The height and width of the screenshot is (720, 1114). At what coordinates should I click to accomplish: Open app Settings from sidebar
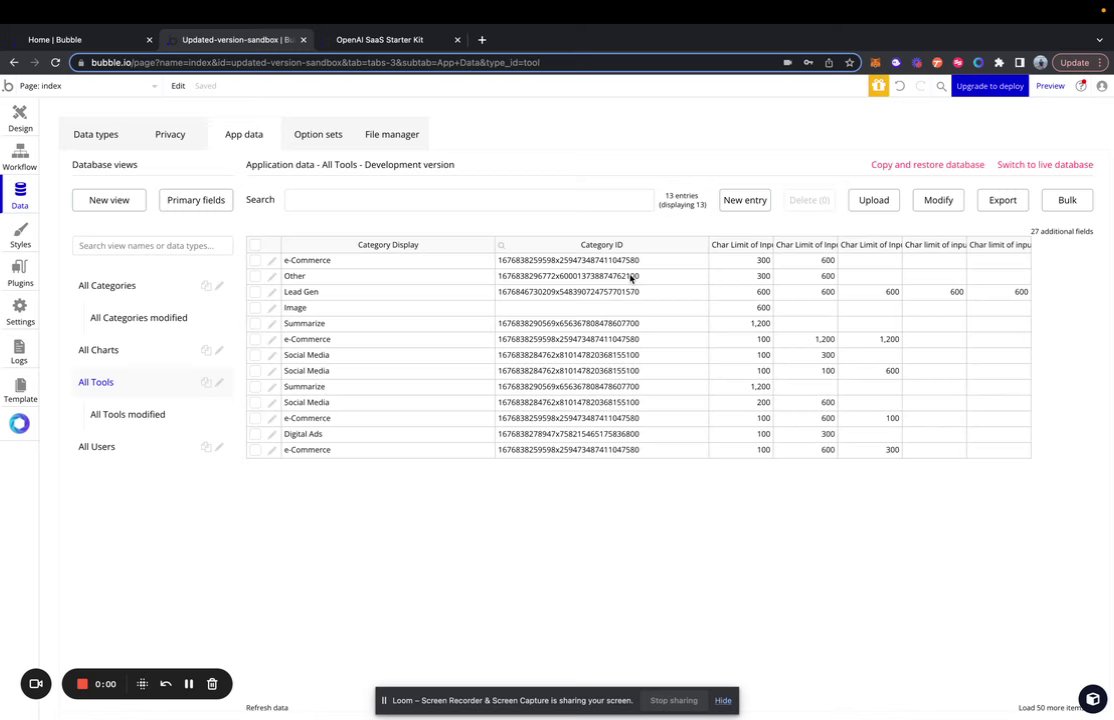click(20, 312)
